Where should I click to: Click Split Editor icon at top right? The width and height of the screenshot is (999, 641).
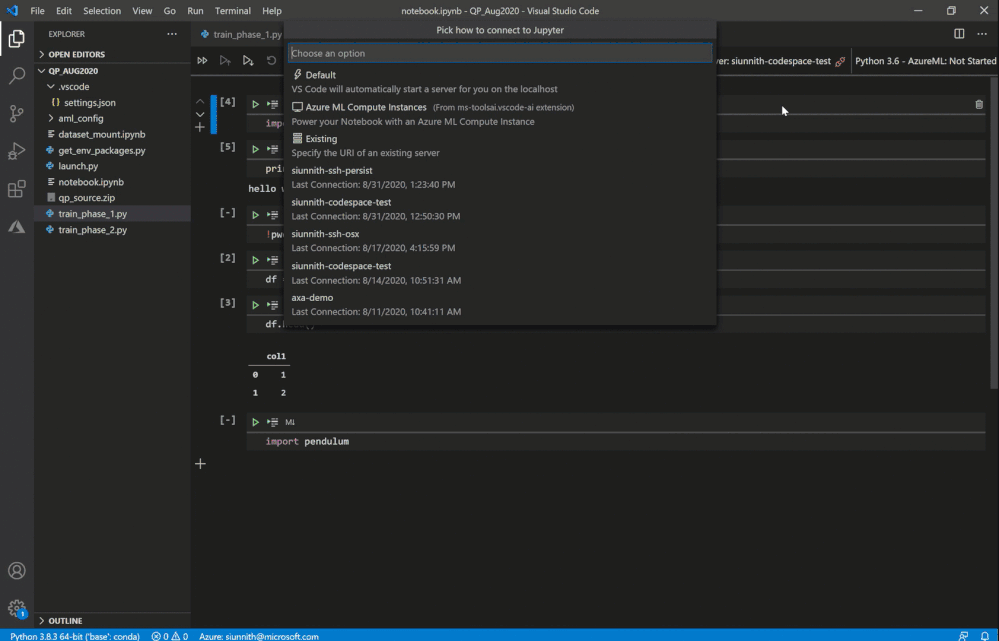coord(959,34)
